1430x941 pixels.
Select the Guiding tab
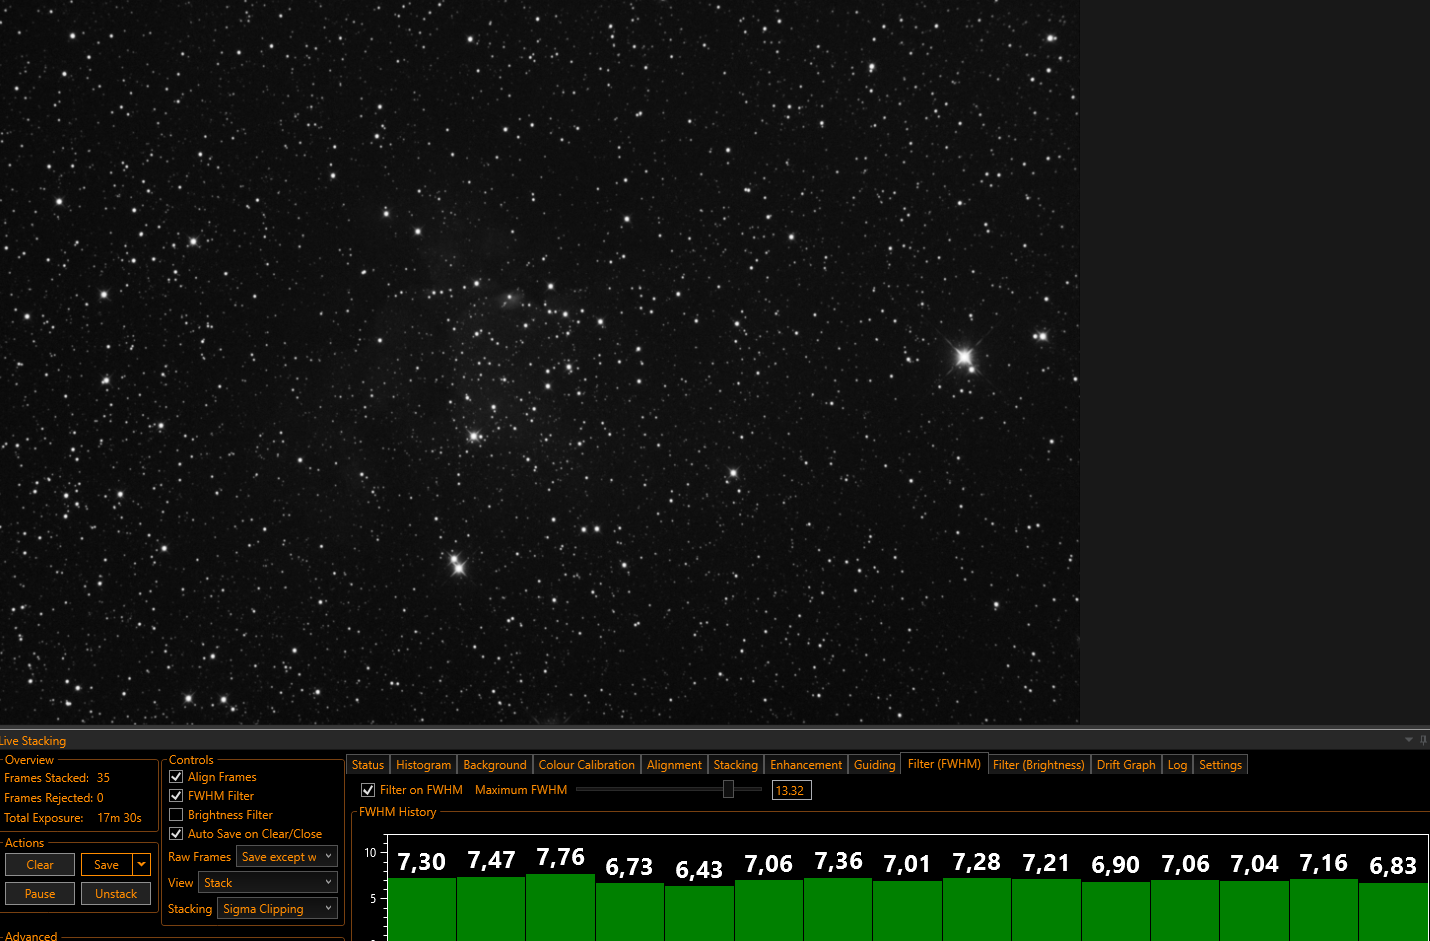coord(875,765)
